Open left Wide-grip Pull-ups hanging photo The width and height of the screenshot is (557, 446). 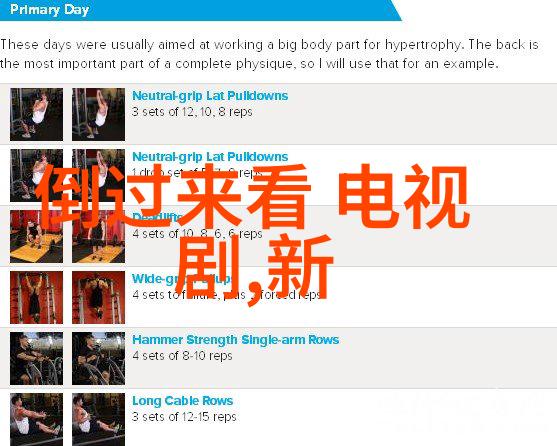pos(37,298)
